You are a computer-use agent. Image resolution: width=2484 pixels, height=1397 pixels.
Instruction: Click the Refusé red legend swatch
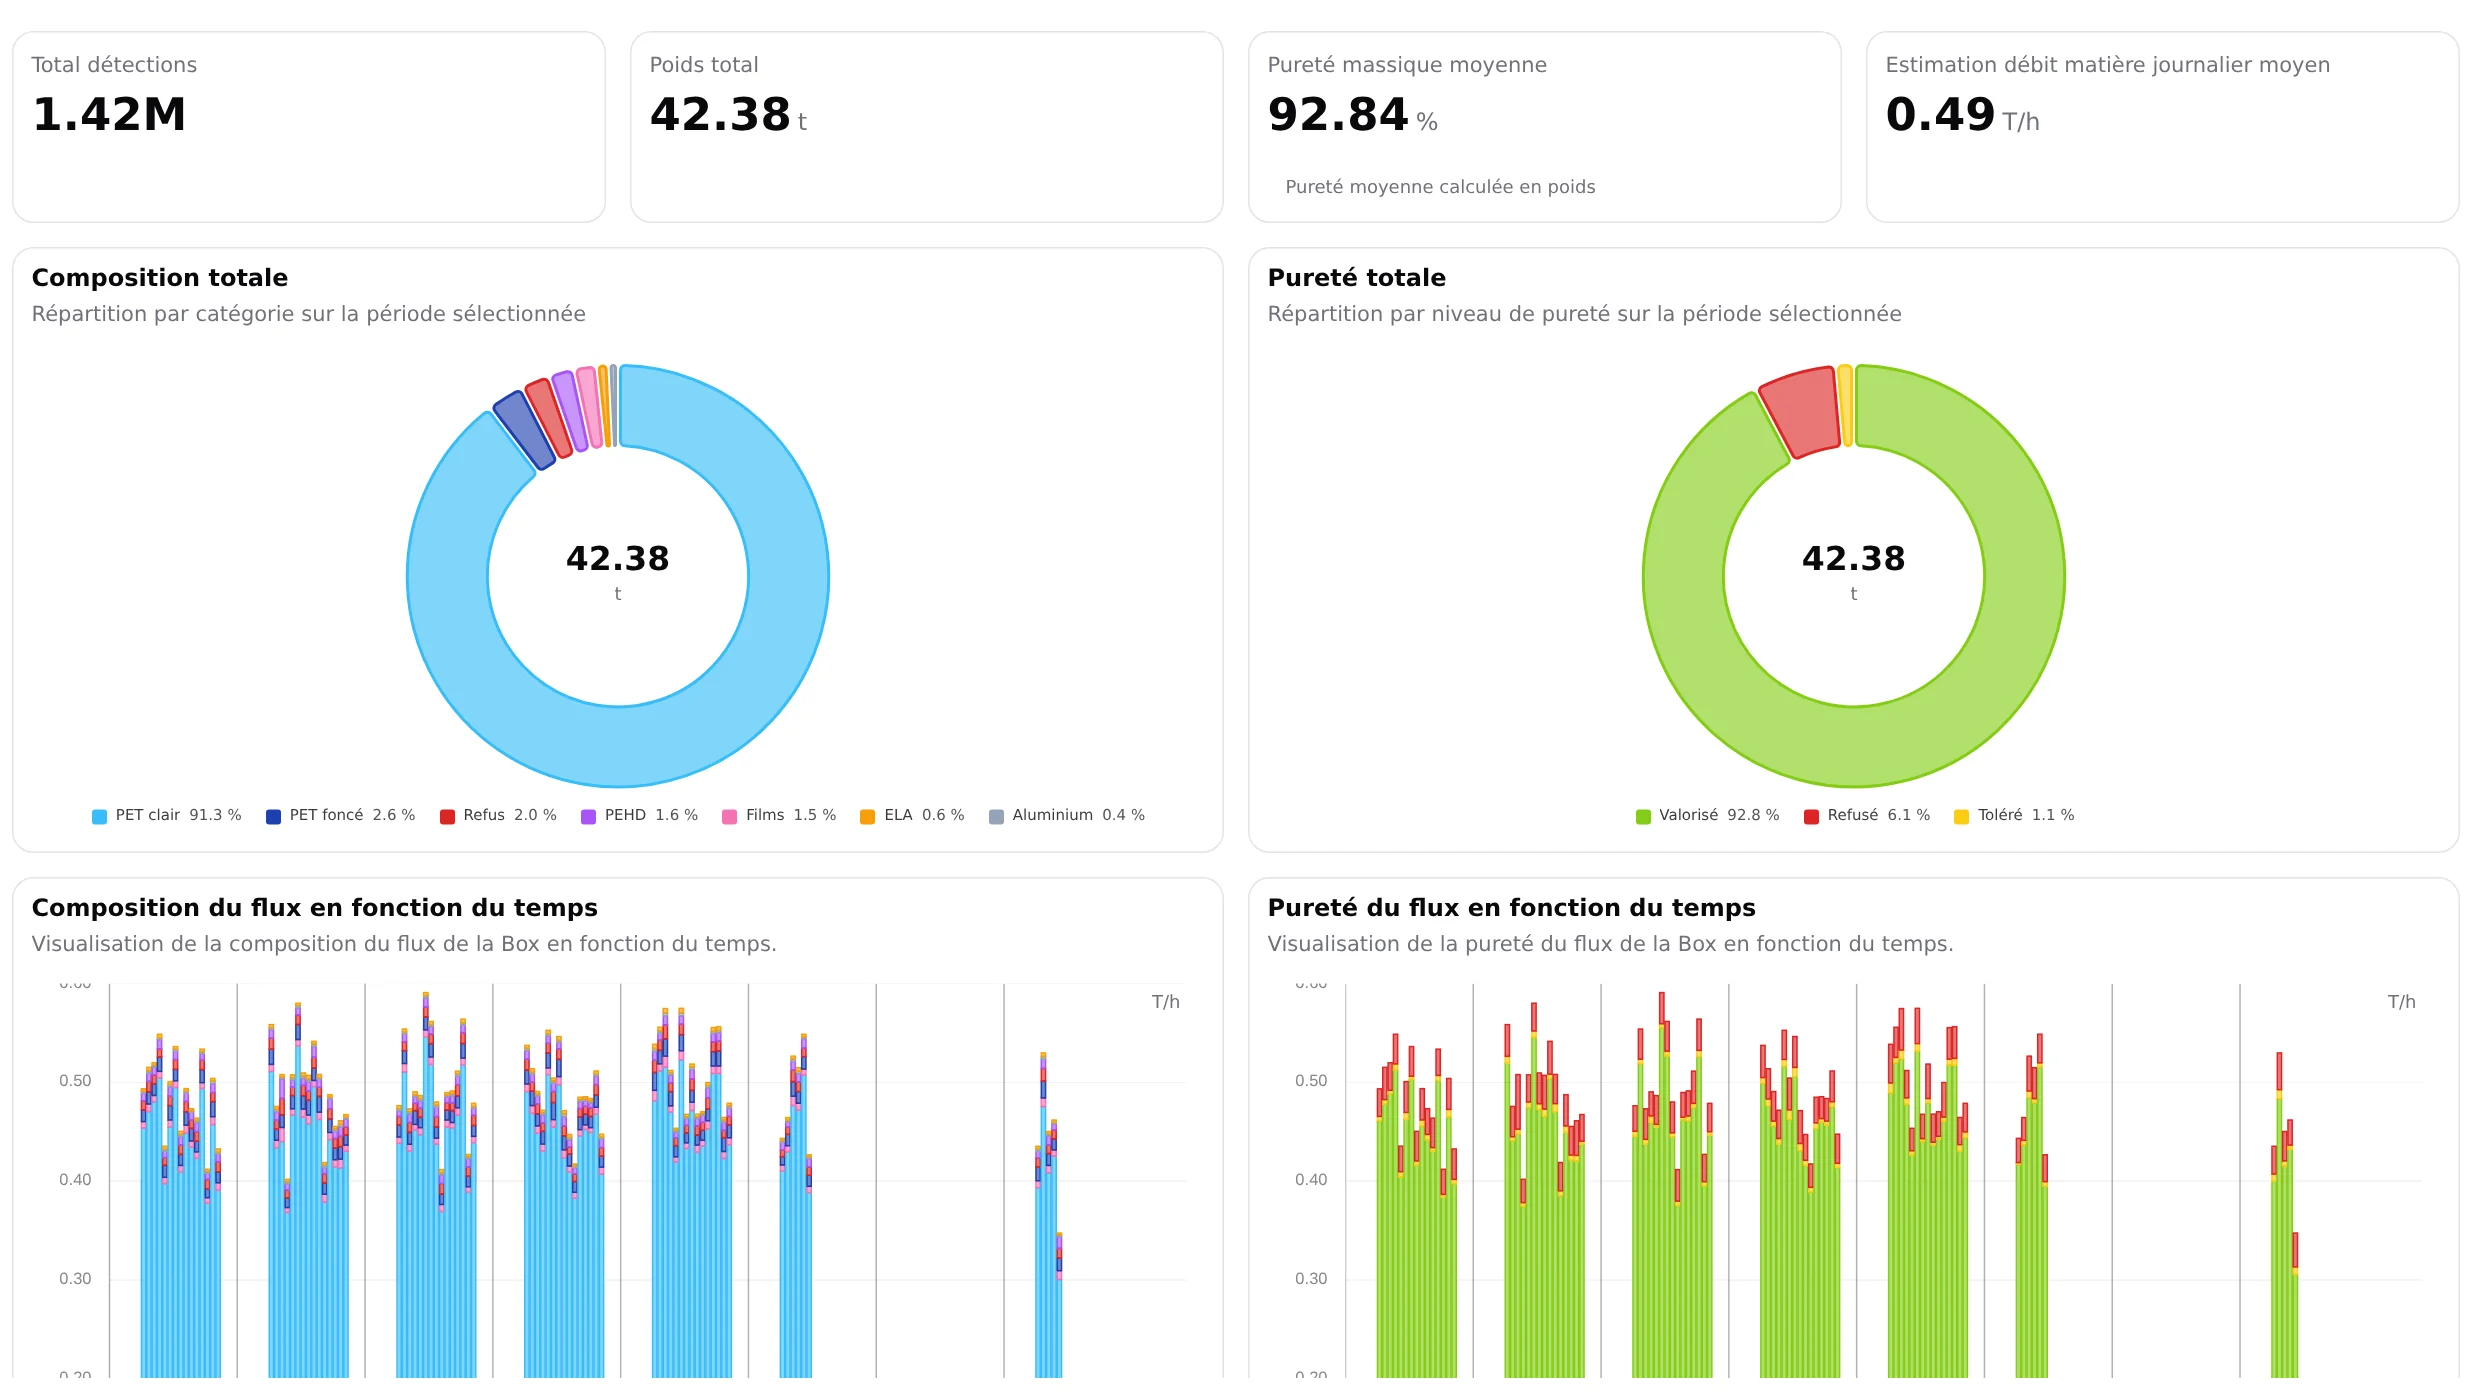pos(1811,816)
